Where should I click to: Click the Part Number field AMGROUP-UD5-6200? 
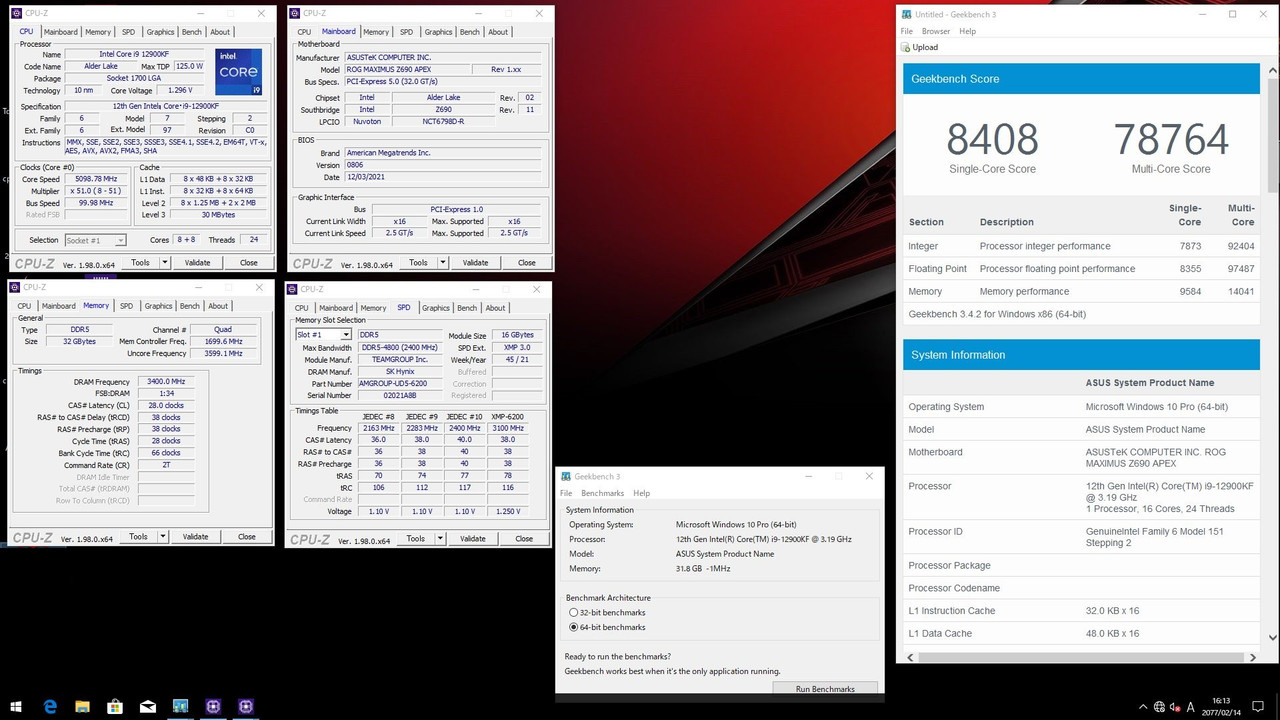(x=400, y=384)
